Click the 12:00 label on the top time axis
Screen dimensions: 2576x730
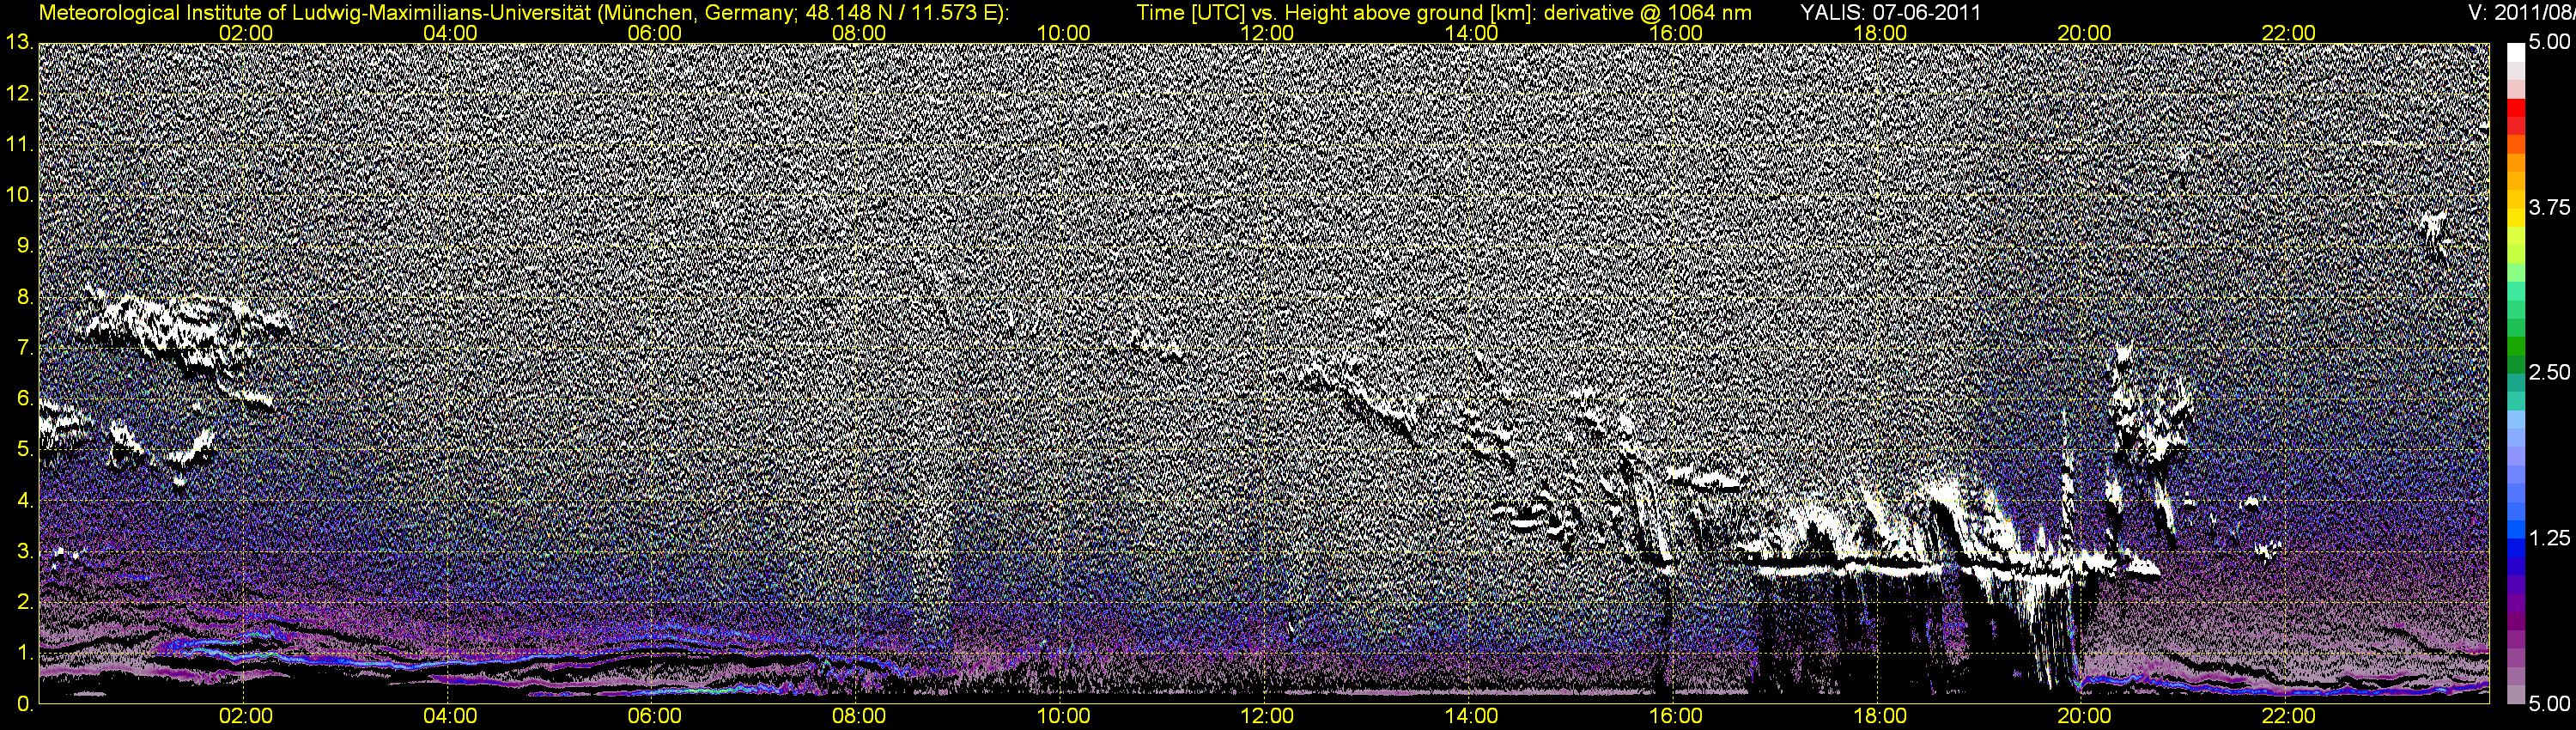tap(1267, 33)
